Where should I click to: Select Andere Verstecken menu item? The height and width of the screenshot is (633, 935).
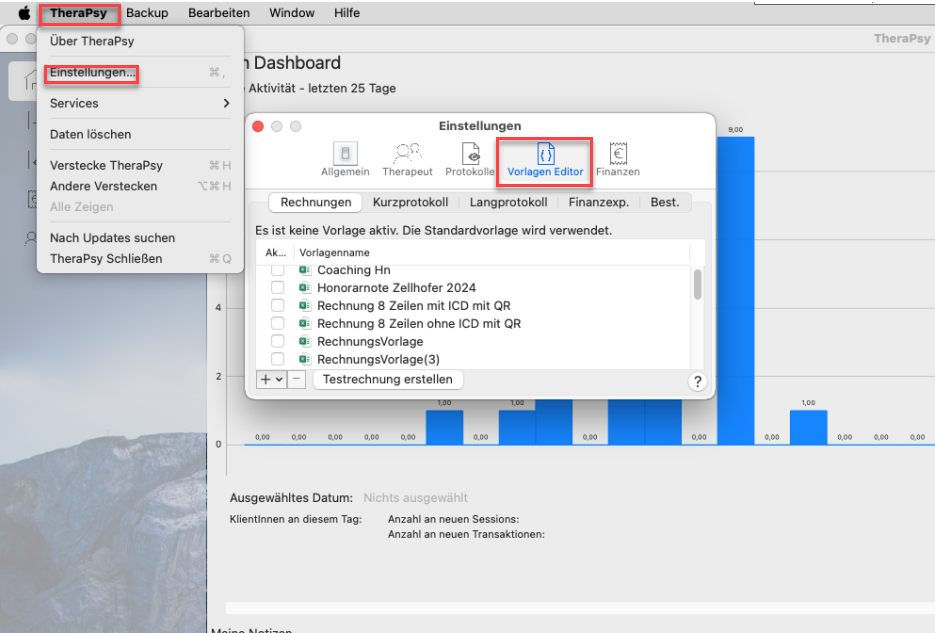click(x=104, y=186)
